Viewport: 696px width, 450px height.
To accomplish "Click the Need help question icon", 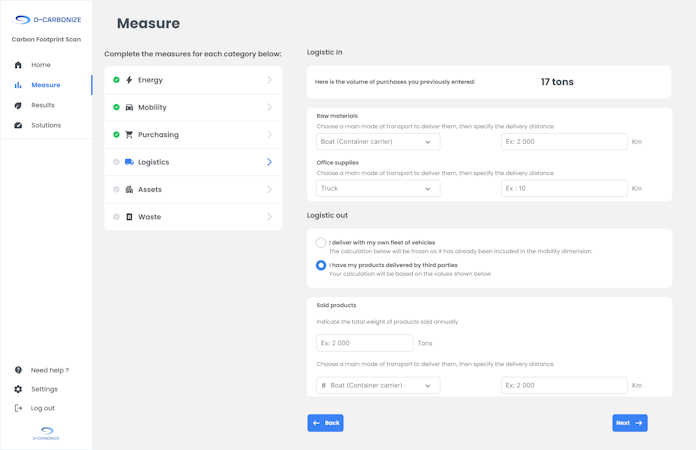I will point(18,370).
